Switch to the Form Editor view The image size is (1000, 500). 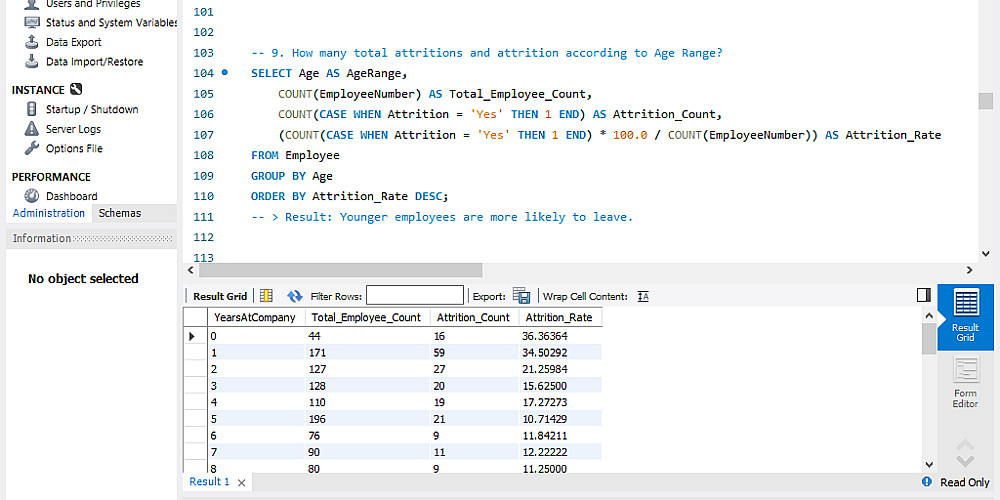point(965,381)
